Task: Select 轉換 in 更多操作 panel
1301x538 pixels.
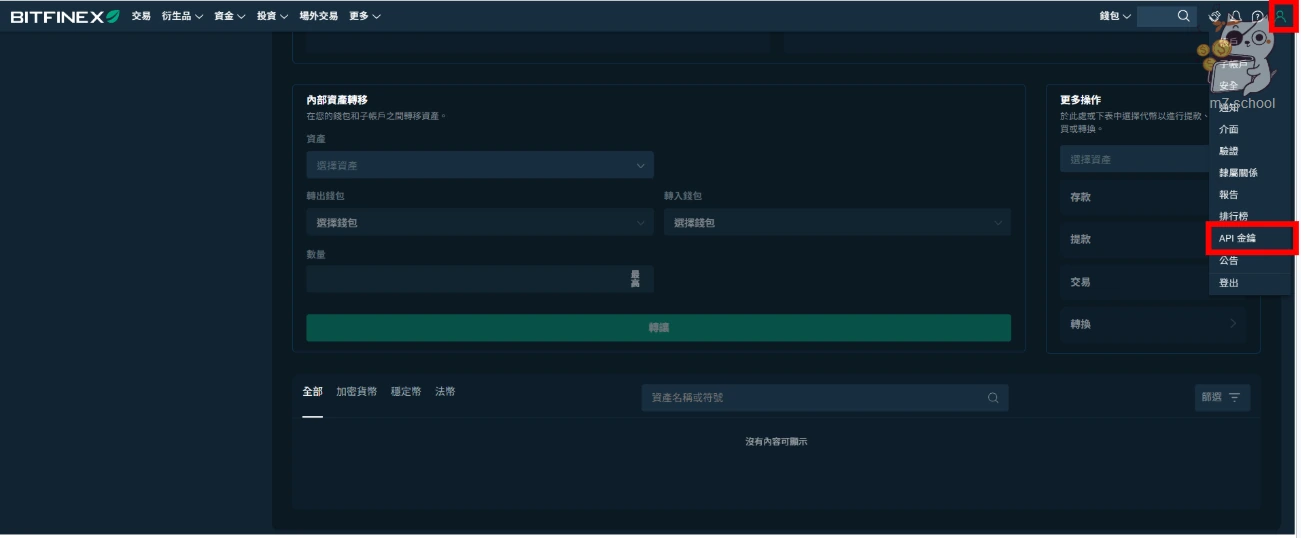Action: point(1155,324)
